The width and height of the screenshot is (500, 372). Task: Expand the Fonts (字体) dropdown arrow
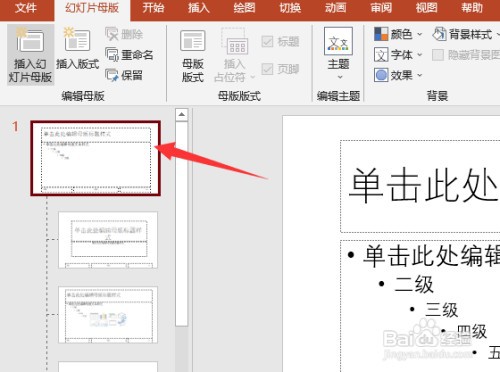point(420,55)
